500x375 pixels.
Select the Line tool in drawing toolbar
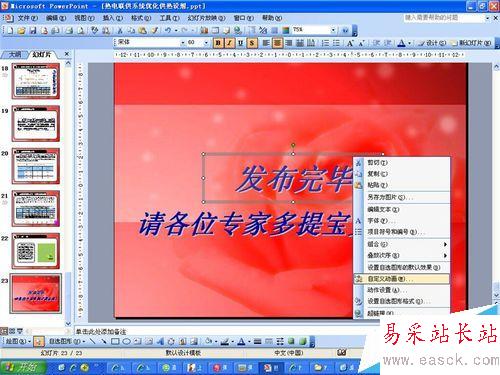click(93, 341)
